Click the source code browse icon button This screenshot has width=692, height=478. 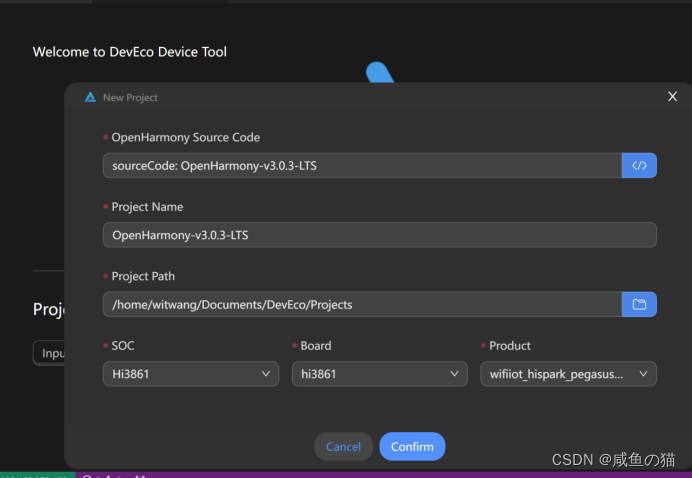[x=639, y=166]
